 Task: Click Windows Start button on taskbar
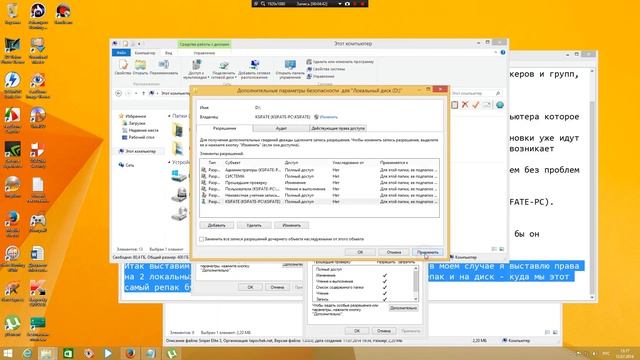click(x=7, y=353)
